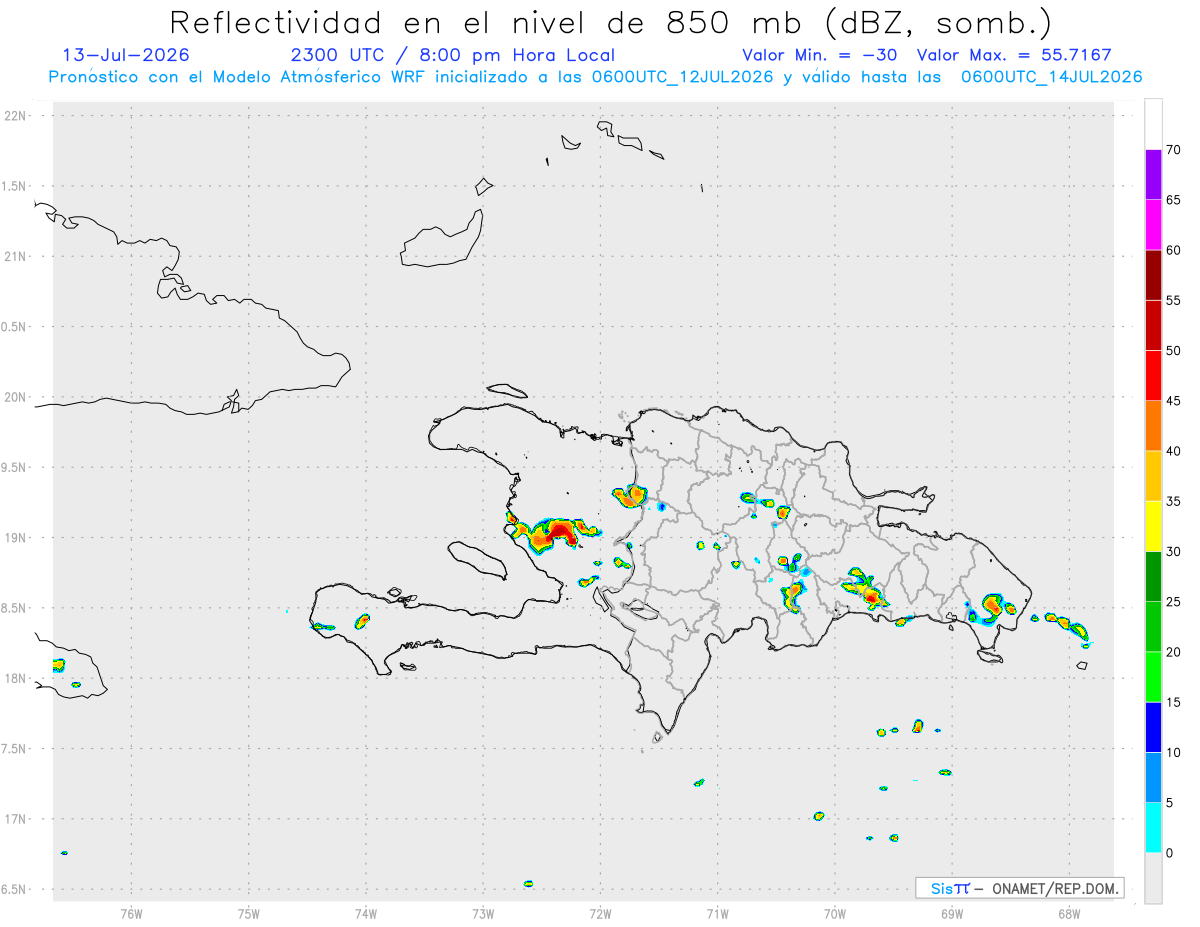Click the magenta 60–65 dBZ color swatch
This screenshot has width=1200, height=927.
tap(1153, 225)
